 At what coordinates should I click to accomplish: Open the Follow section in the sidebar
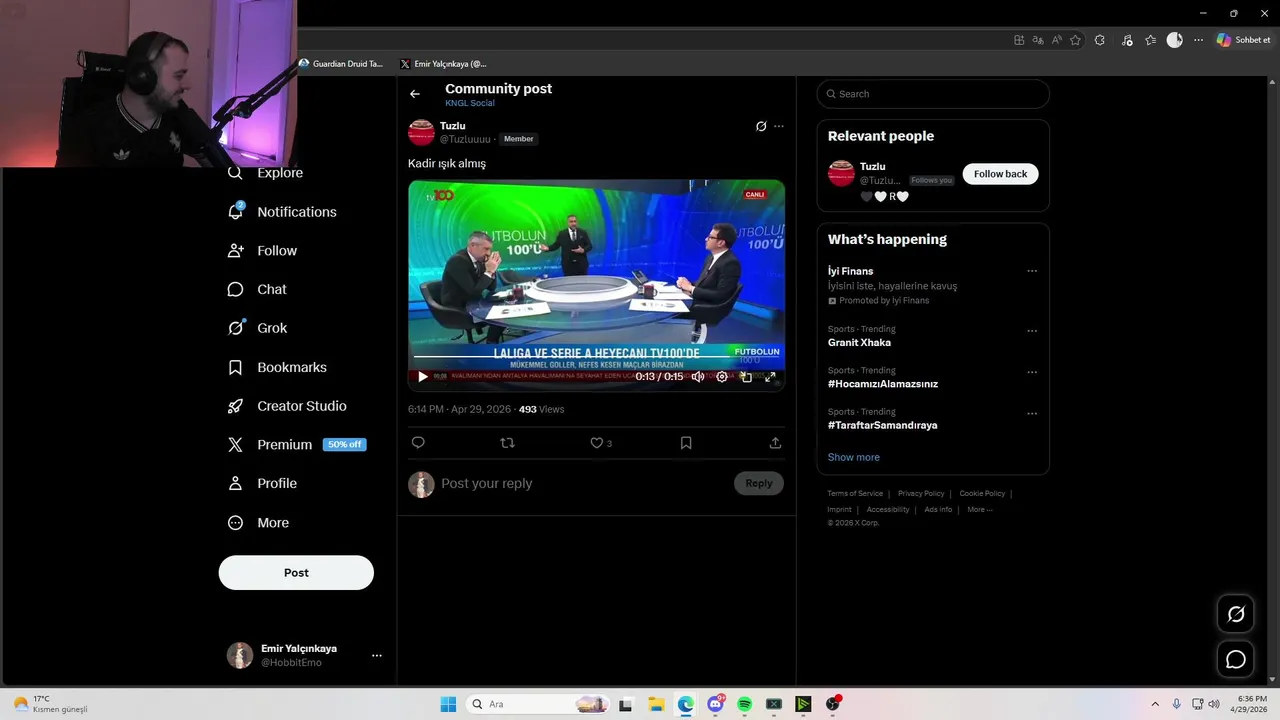pos(263,251)
